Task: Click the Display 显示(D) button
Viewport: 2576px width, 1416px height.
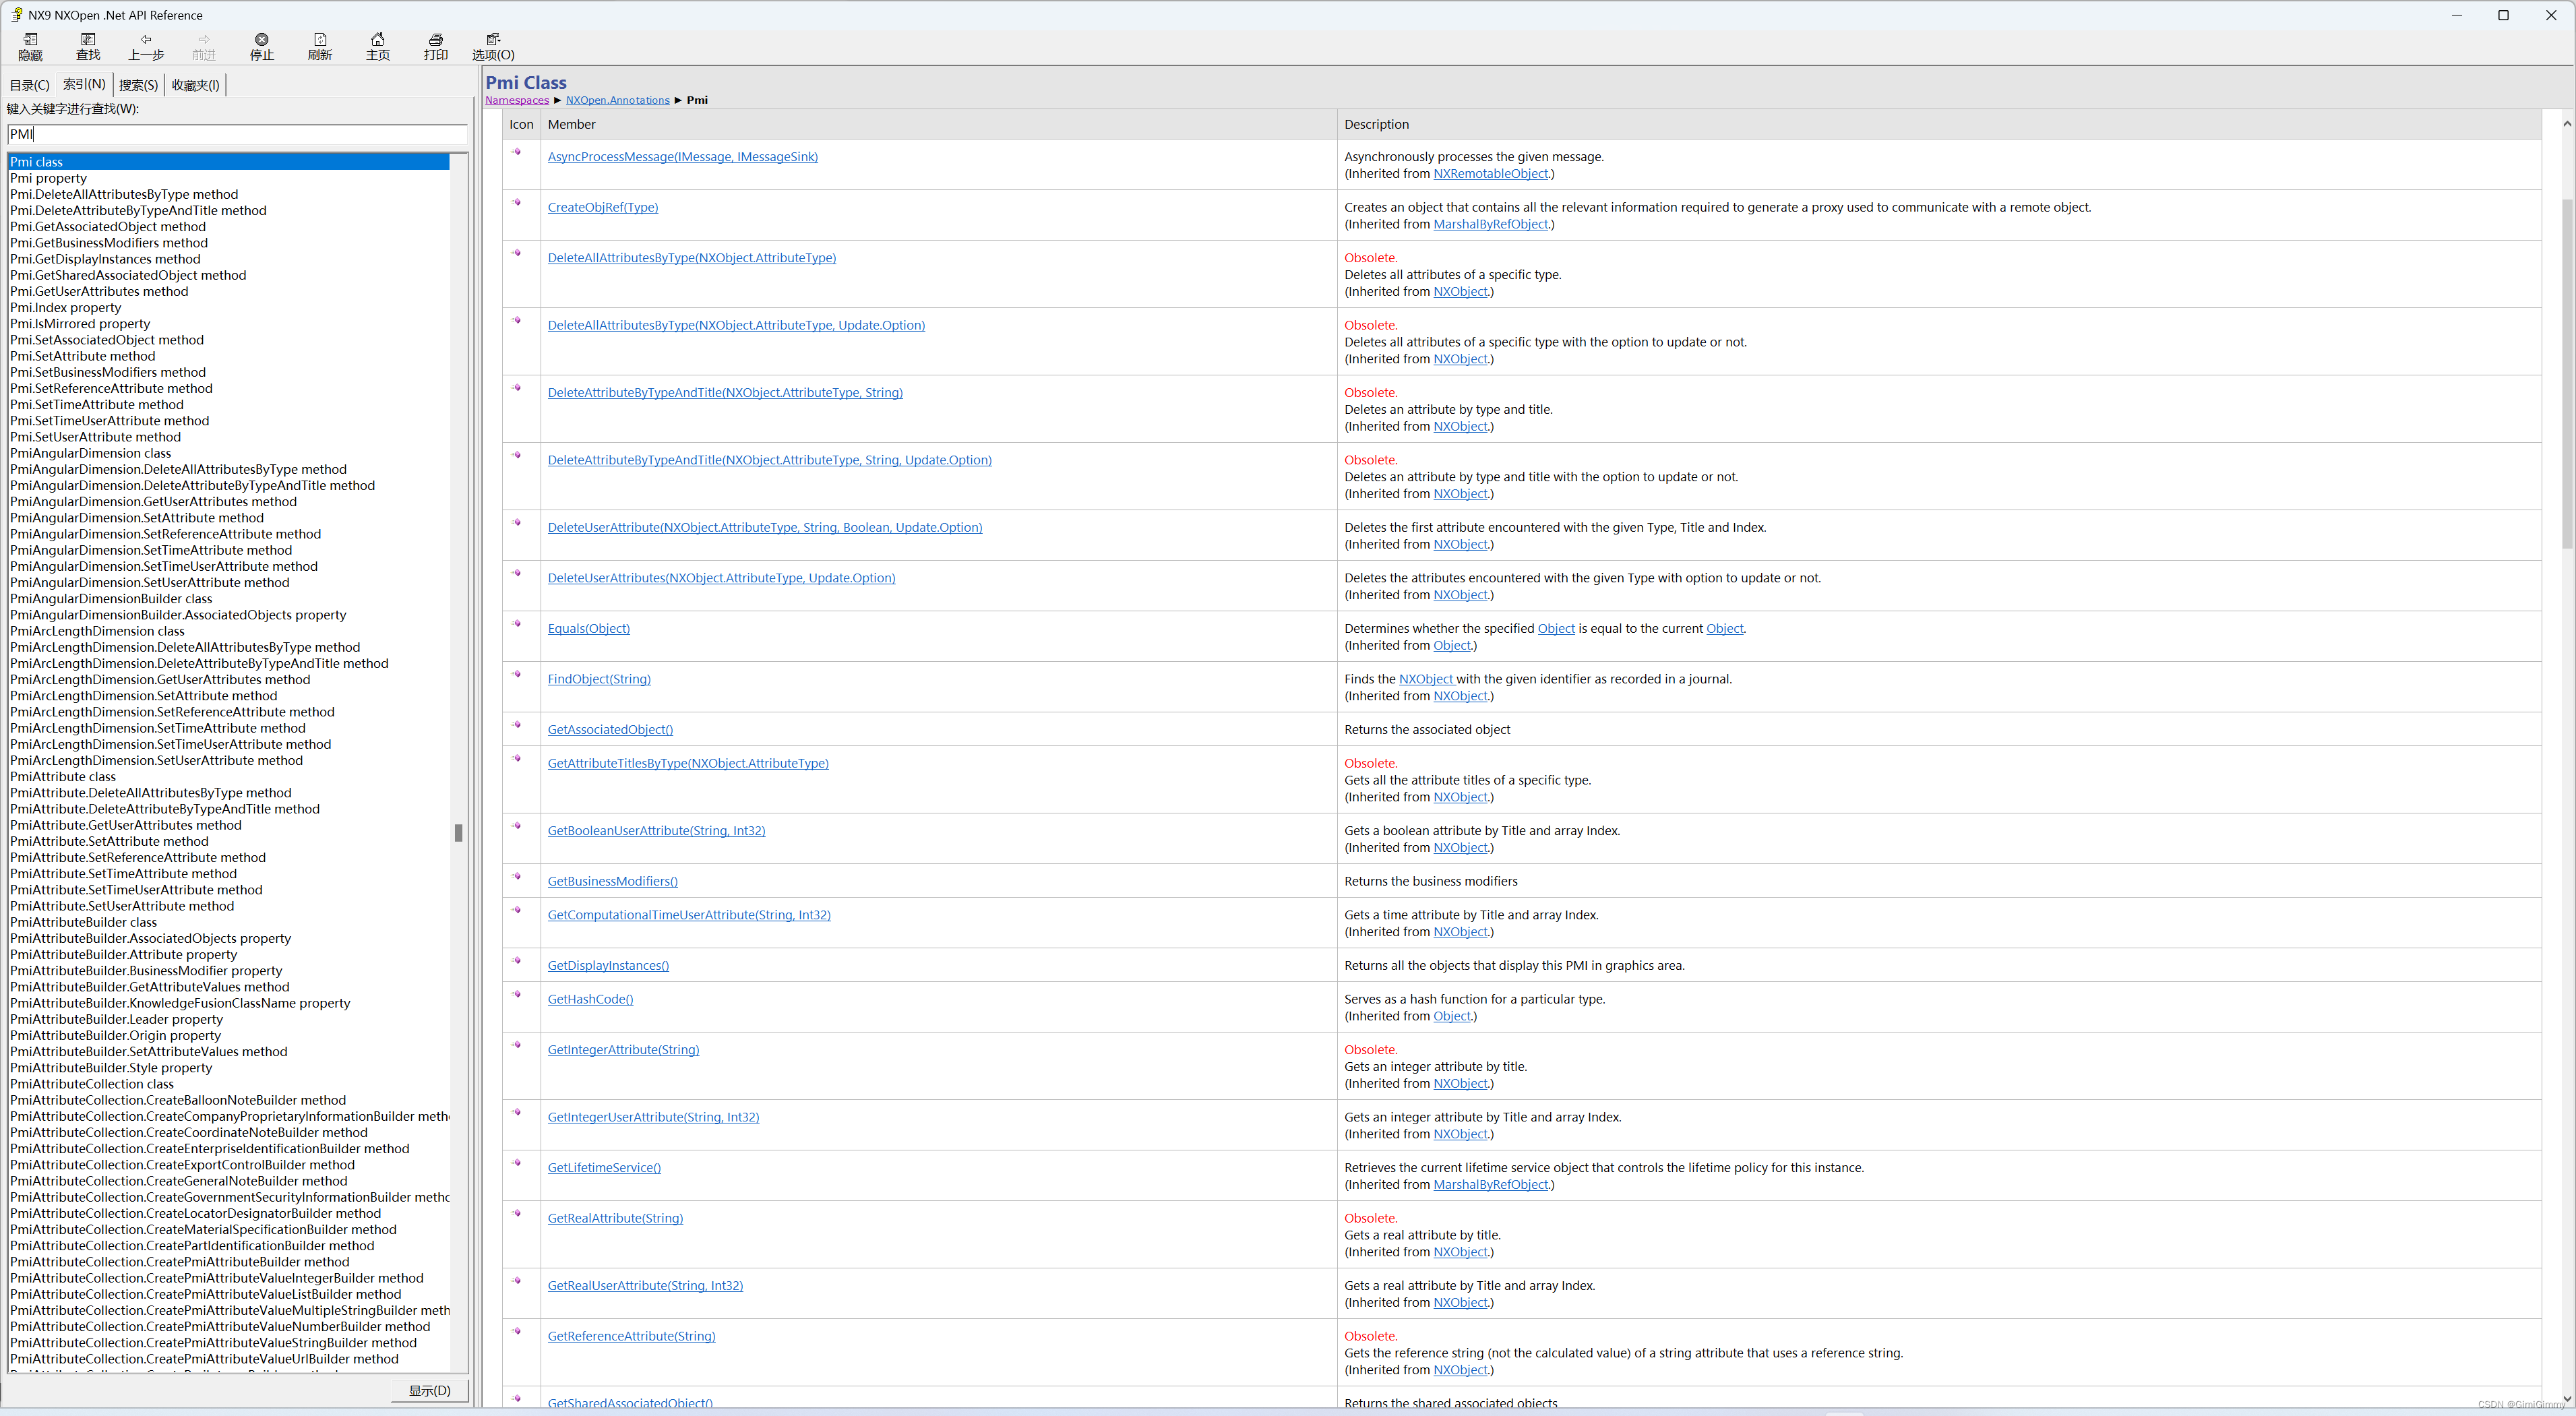Action: point(429,1390)
